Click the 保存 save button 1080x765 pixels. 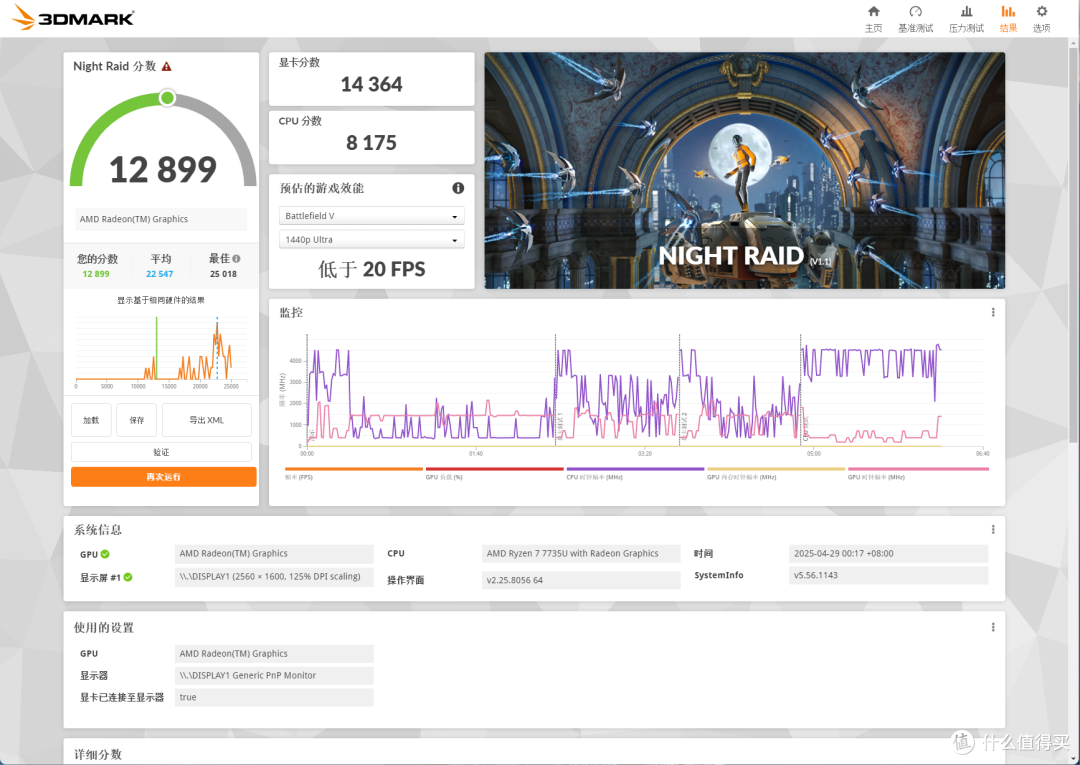(x=137, y=420)
